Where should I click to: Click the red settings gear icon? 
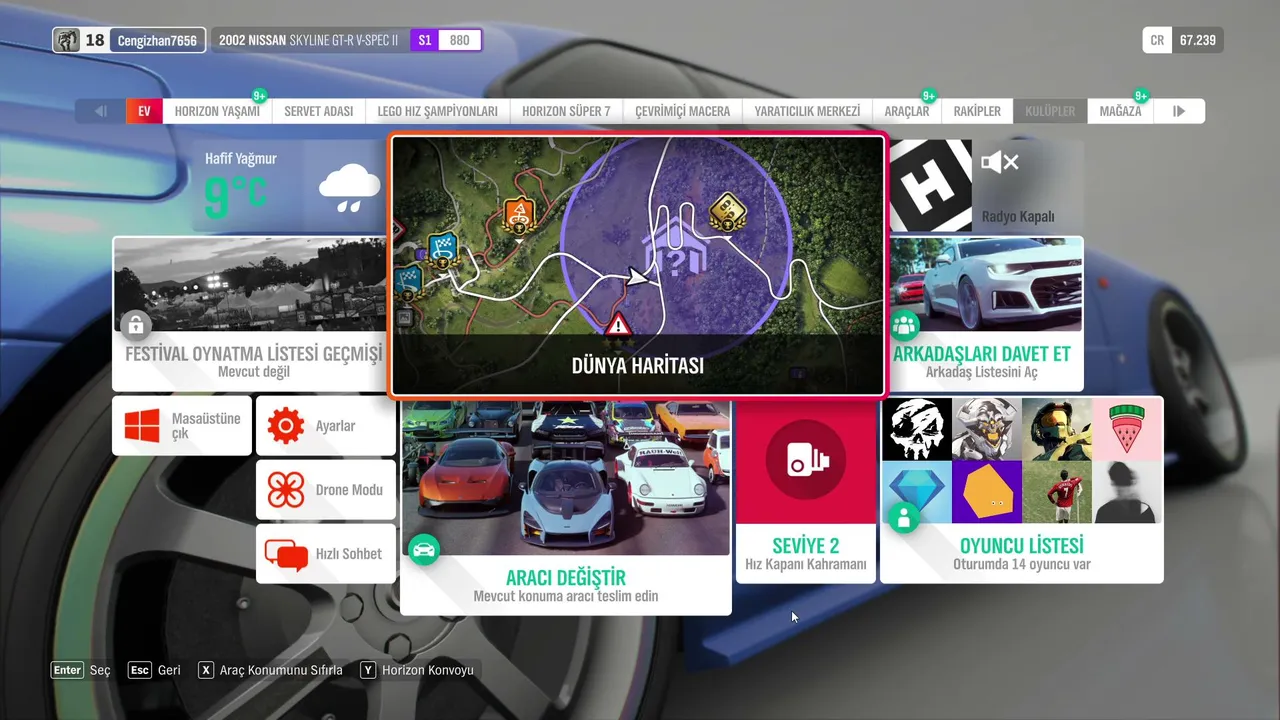tap(286, 426)
